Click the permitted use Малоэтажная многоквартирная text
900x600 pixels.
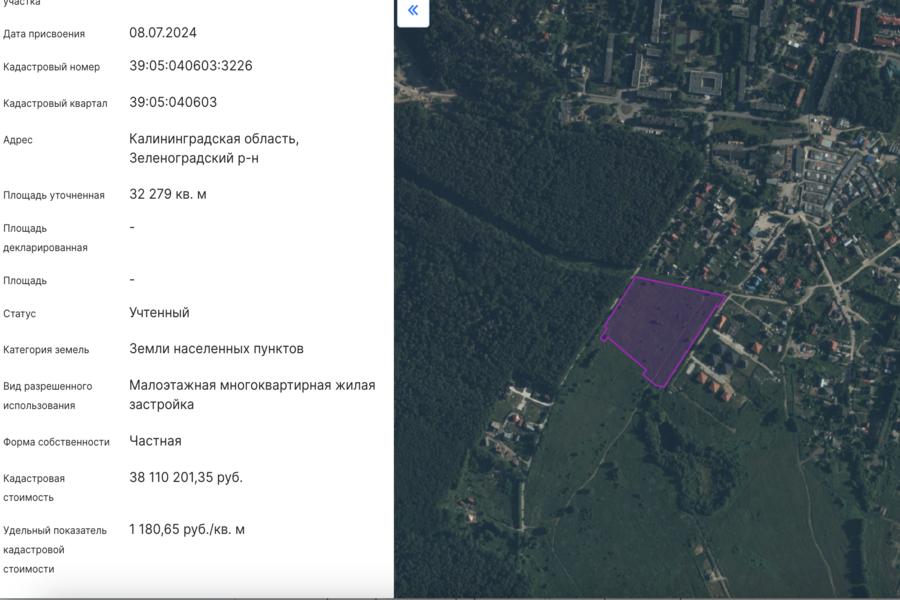[252, 385]
